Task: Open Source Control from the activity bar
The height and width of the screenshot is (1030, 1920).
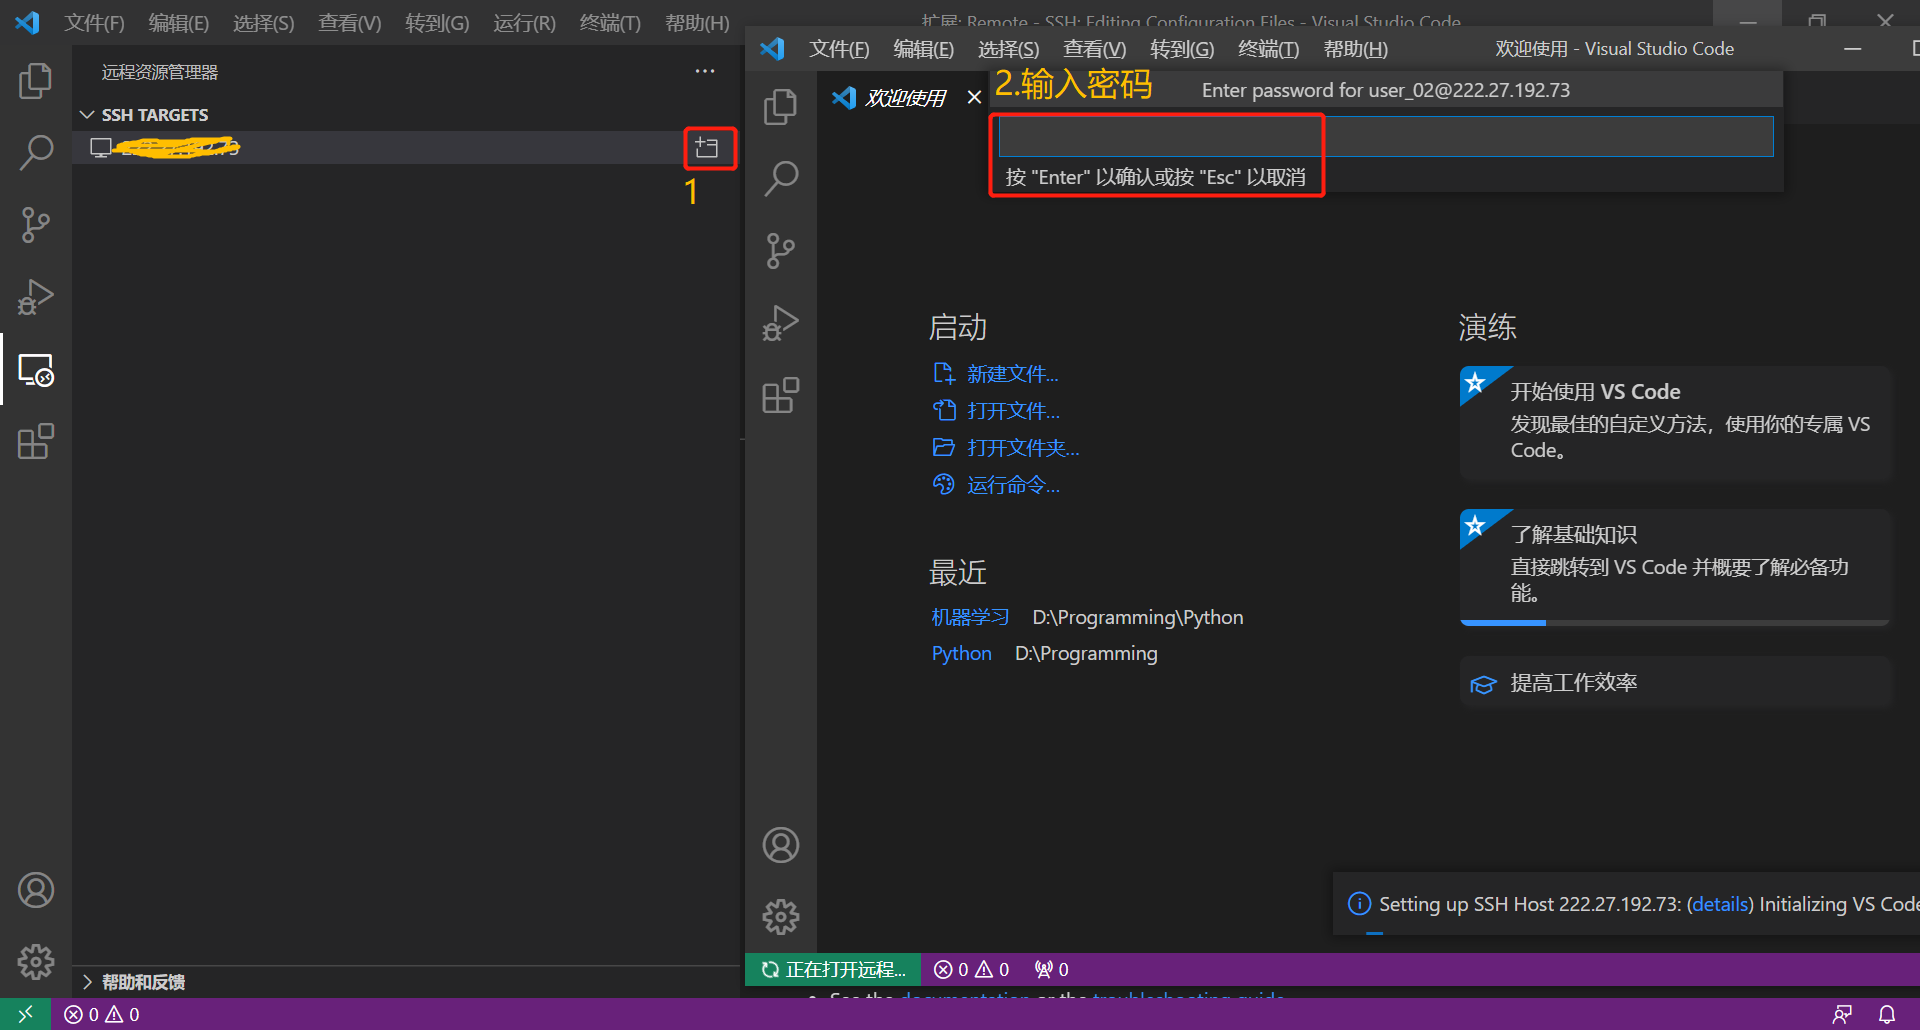Action: click(36, 225)
